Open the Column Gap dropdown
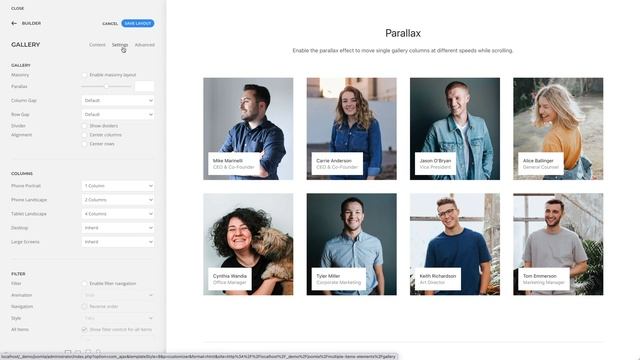 (x=118, y=100)
